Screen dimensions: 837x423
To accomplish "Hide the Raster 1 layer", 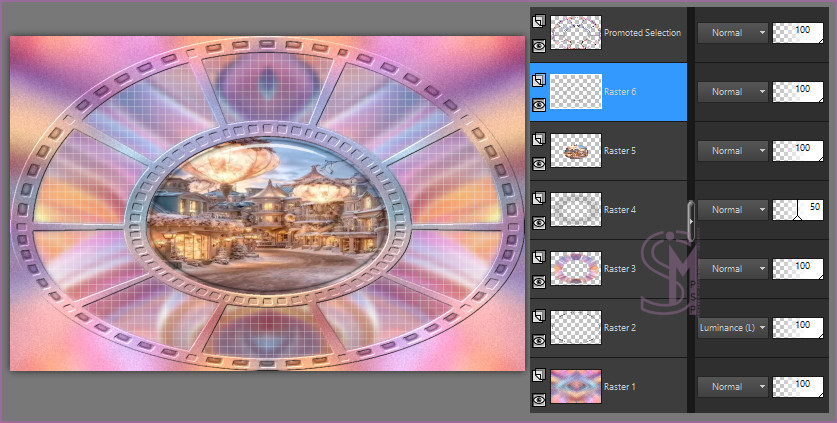I will coord(540,399).
